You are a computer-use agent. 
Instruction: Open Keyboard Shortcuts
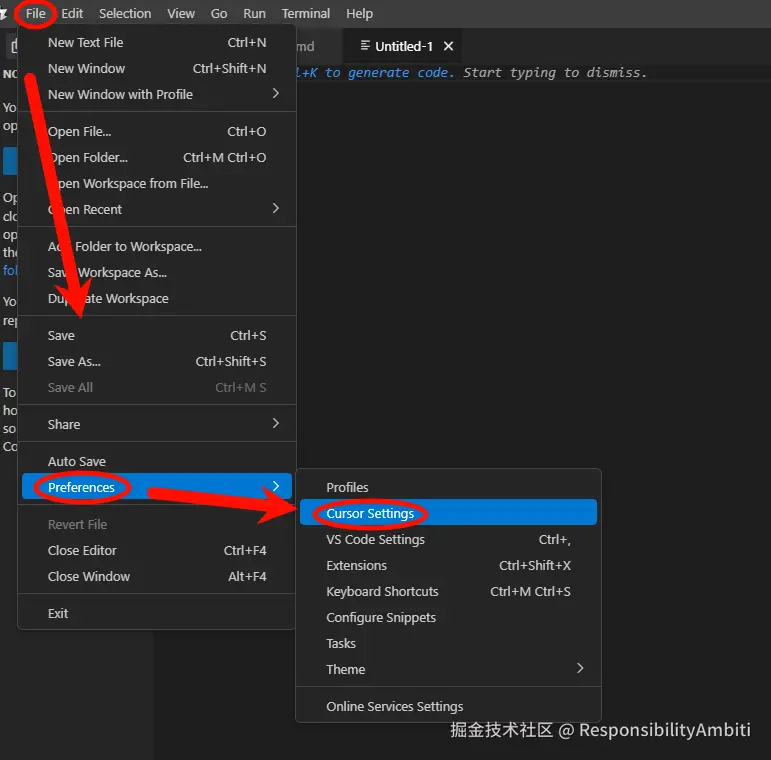[x=448, y=592]
